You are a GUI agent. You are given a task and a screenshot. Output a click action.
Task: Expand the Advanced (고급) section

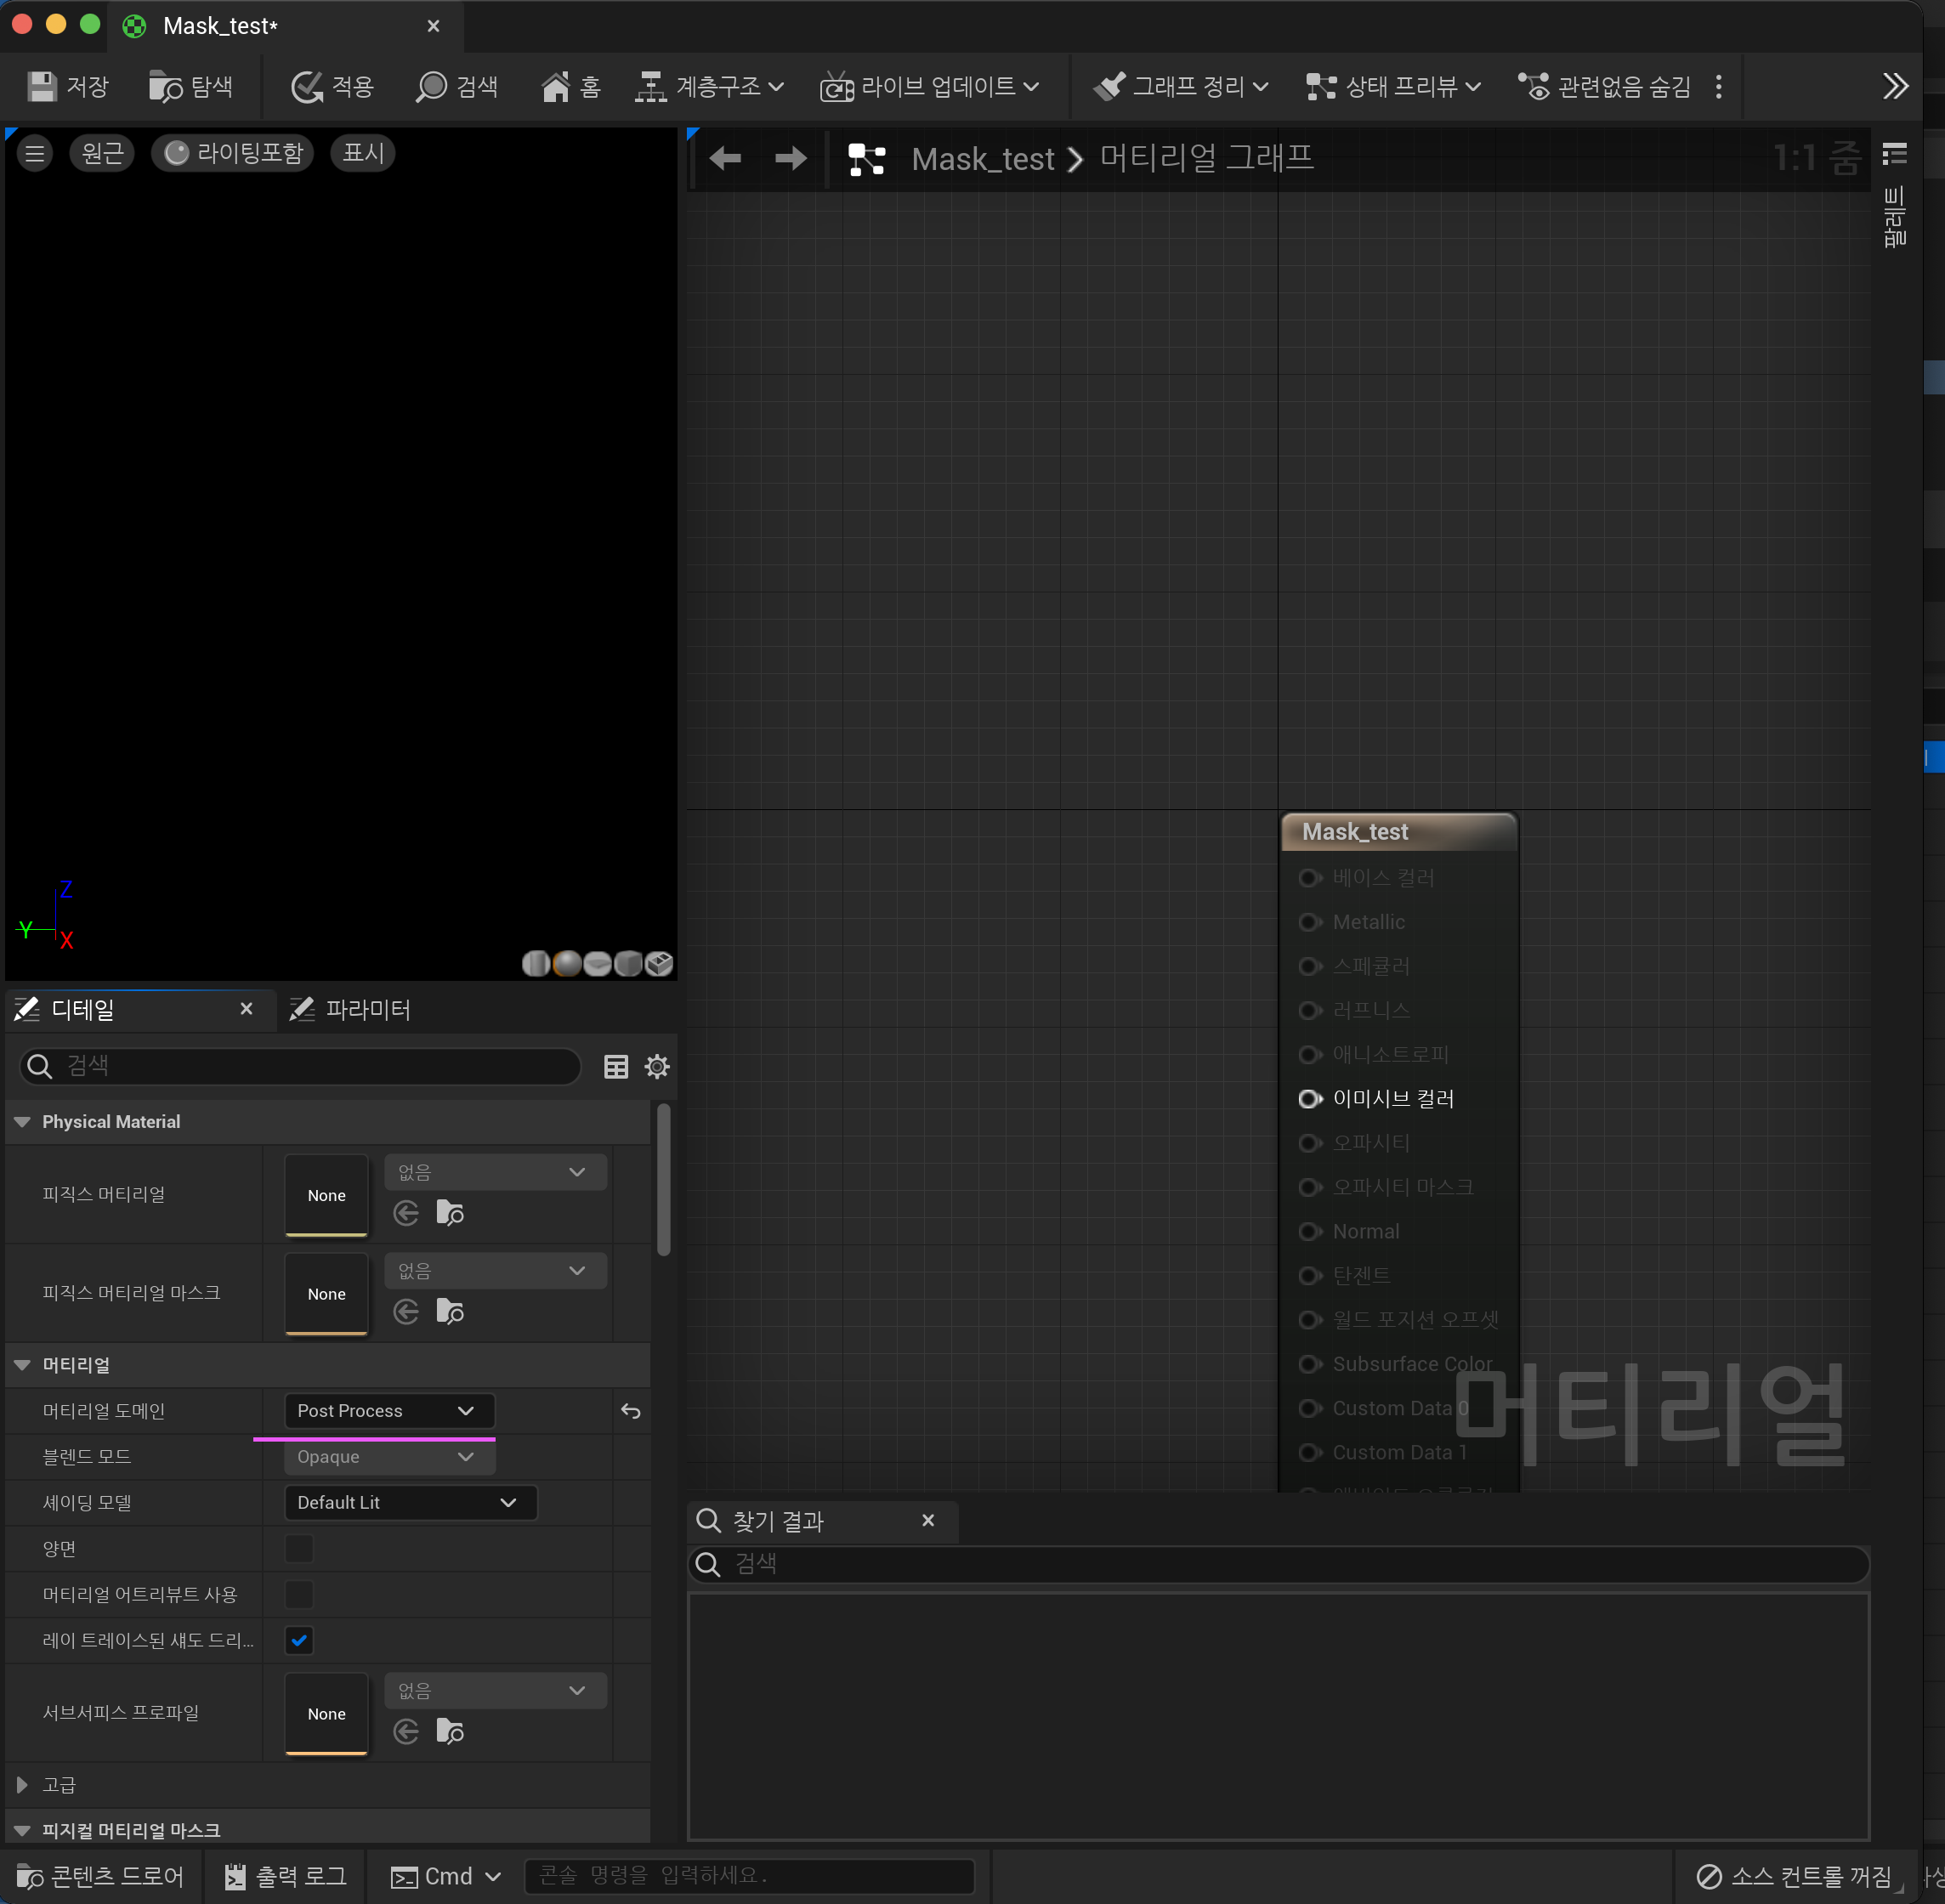coord(22,1784)
